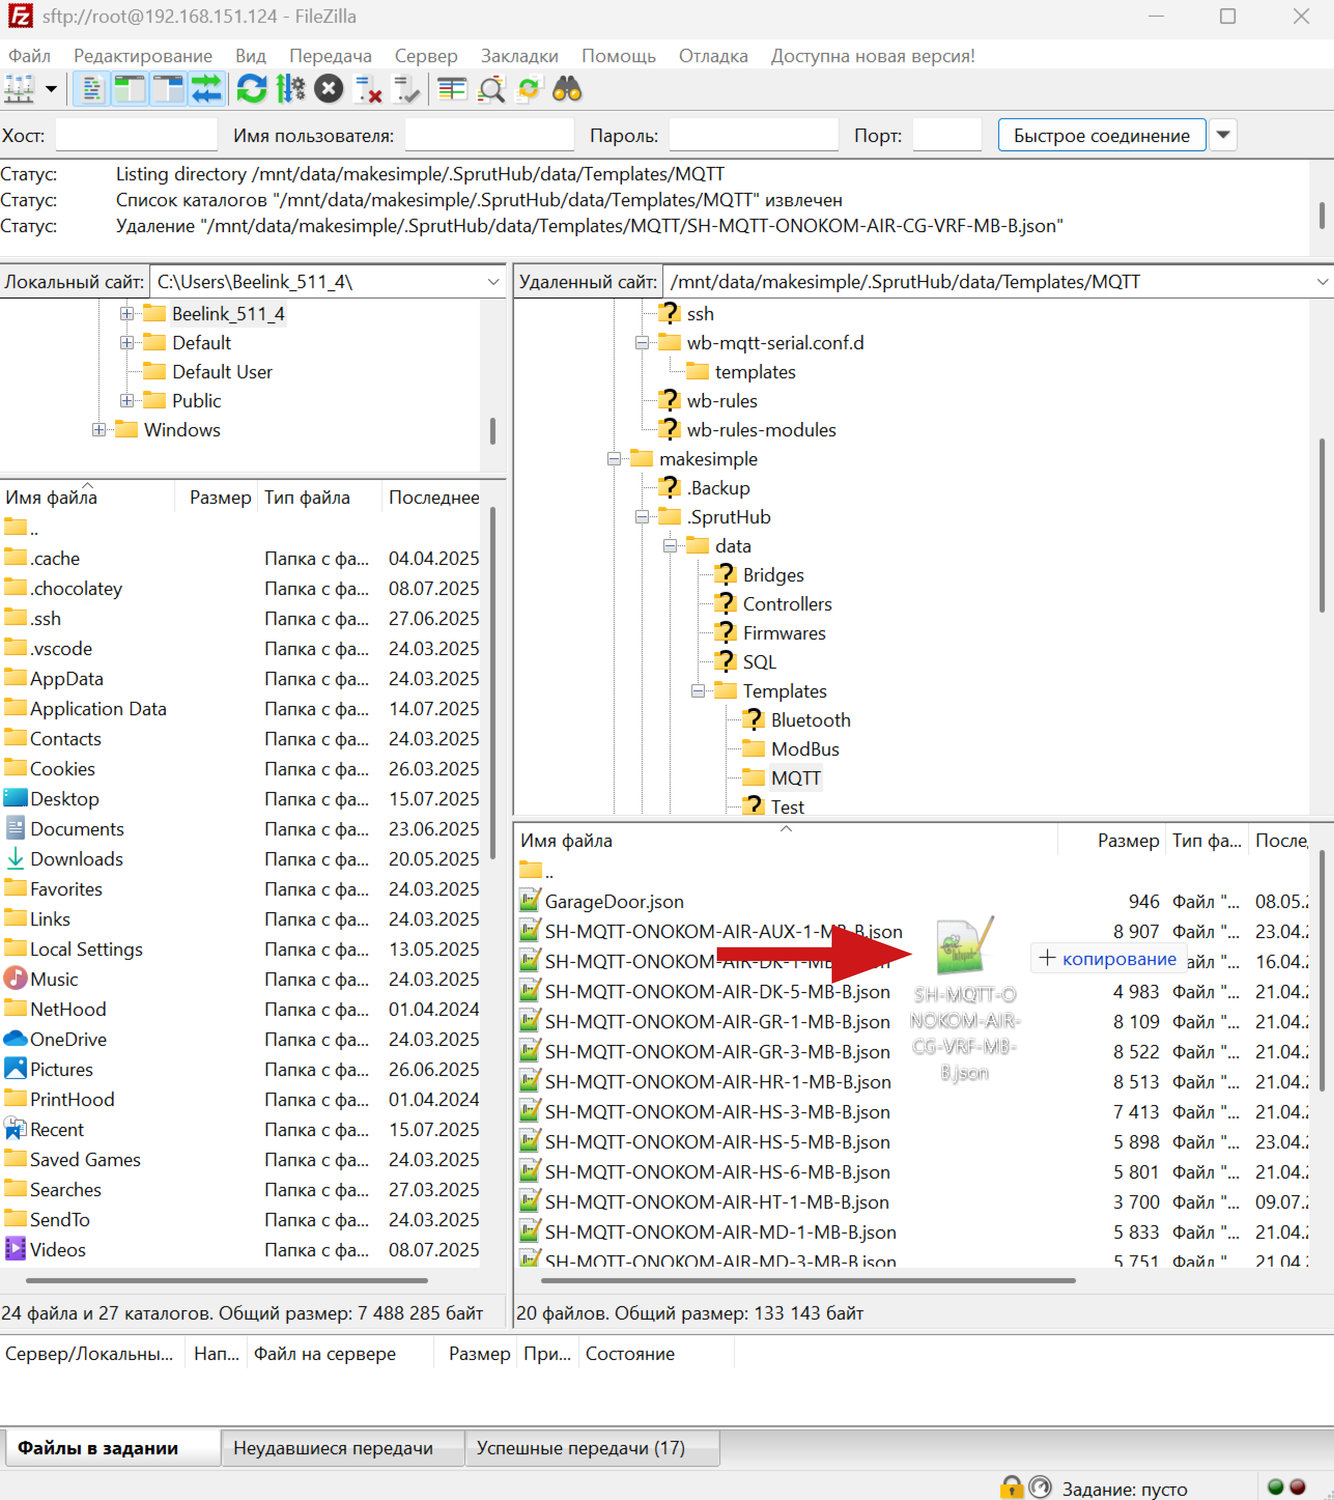This screenshot has width=1334, height=1500.
Task: Click the synchronized browsing icon
Action: (x=529, y=90)
